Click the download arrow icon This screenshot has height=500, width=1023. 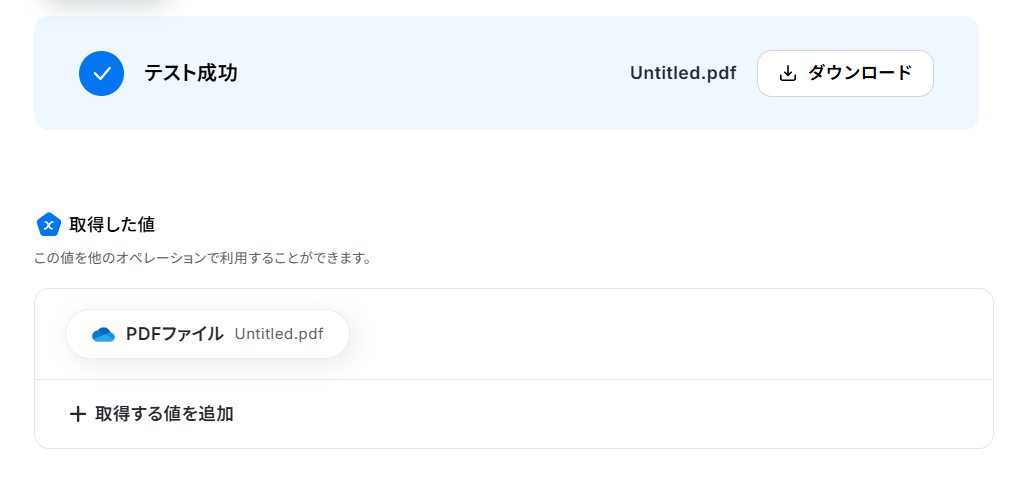[788, 73]
